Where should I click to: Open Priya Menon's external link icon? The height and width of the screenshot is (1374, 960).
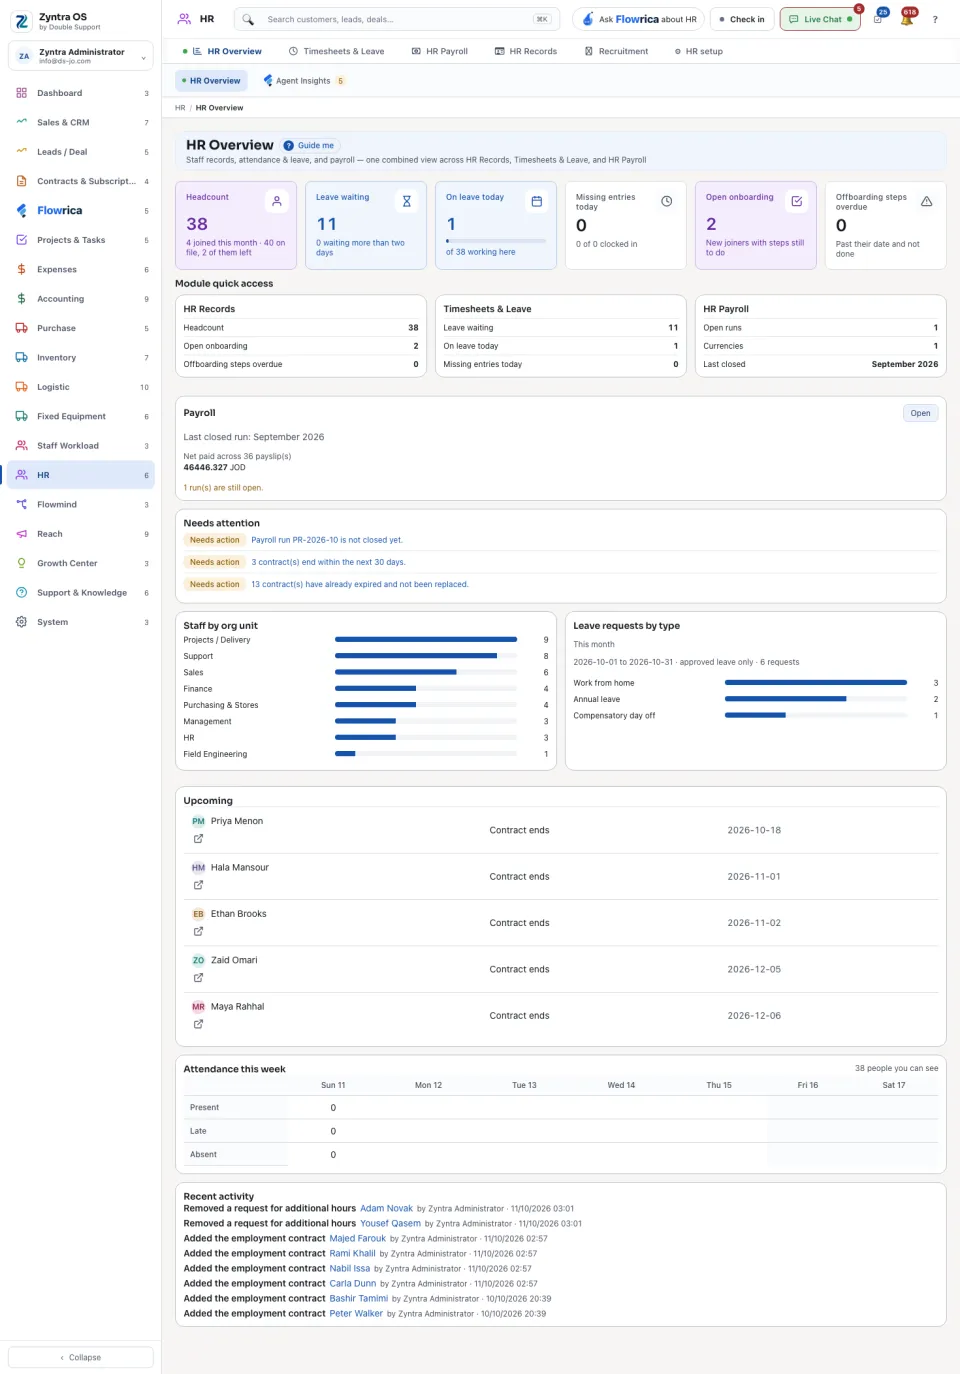(x=198, y=838)
